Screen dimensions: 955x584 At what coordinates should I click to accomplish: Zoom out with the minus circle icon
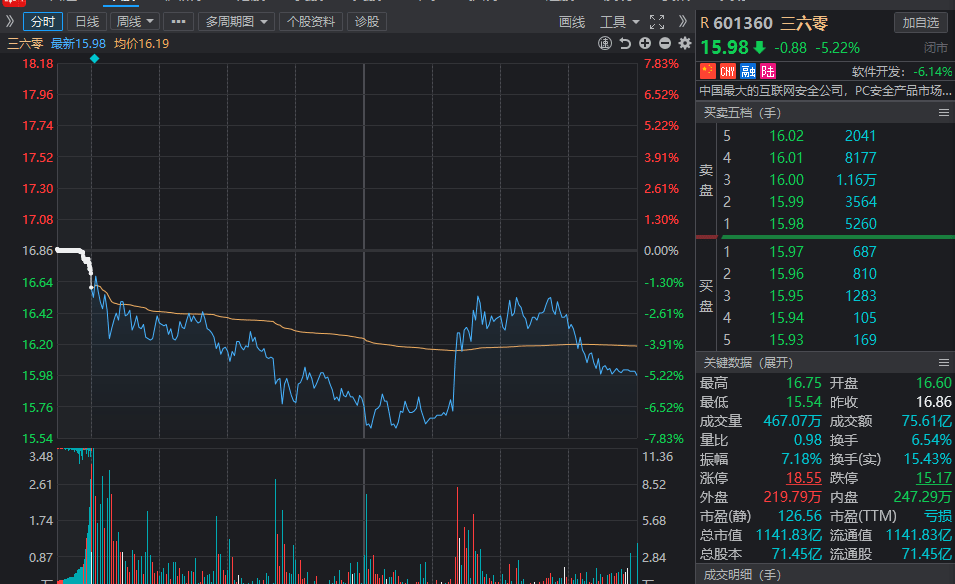coord(665,43)
